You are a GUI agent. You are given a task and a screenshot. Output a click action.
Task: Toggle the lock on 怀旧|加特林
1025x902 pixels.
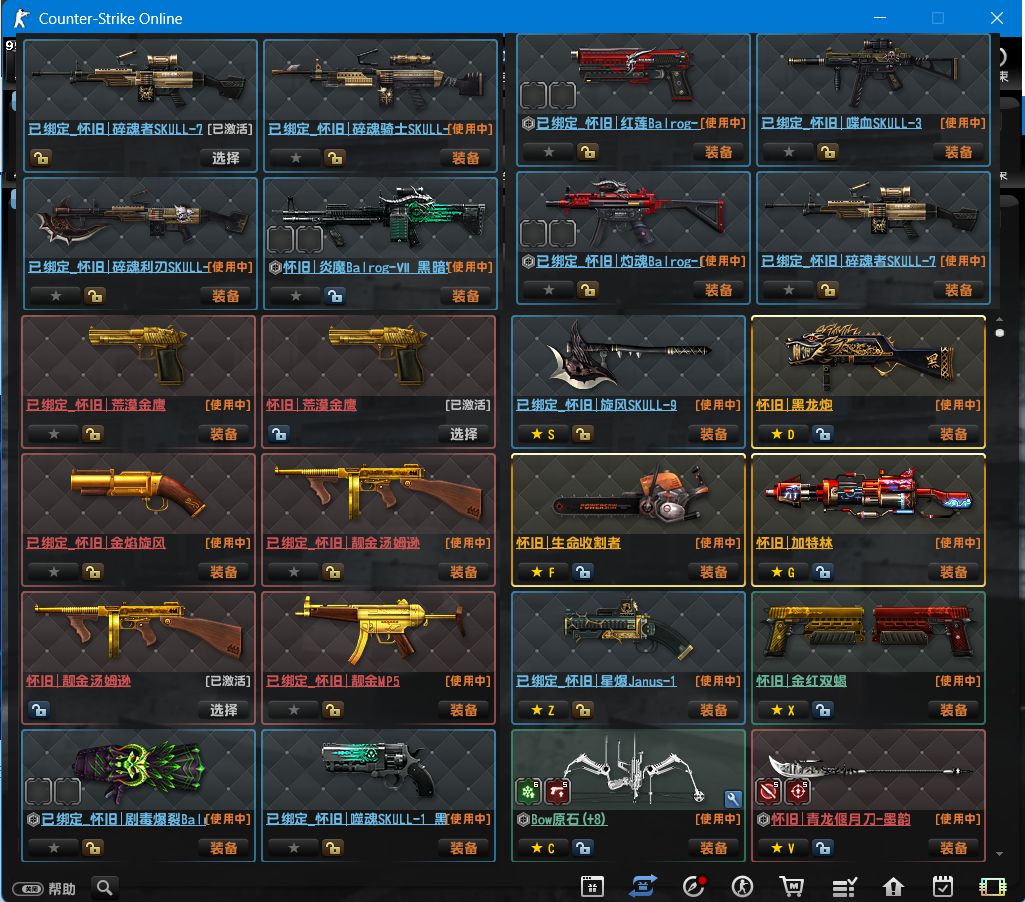coord(822,573)
